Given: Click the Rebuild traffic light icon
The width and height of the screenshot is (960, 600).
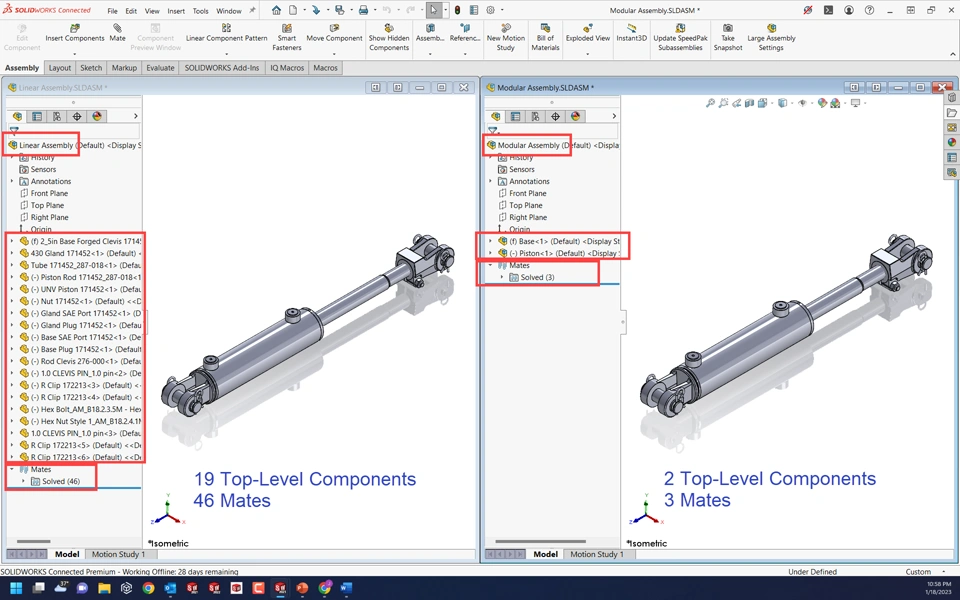Looking at the screenshot, I should 457,10.
